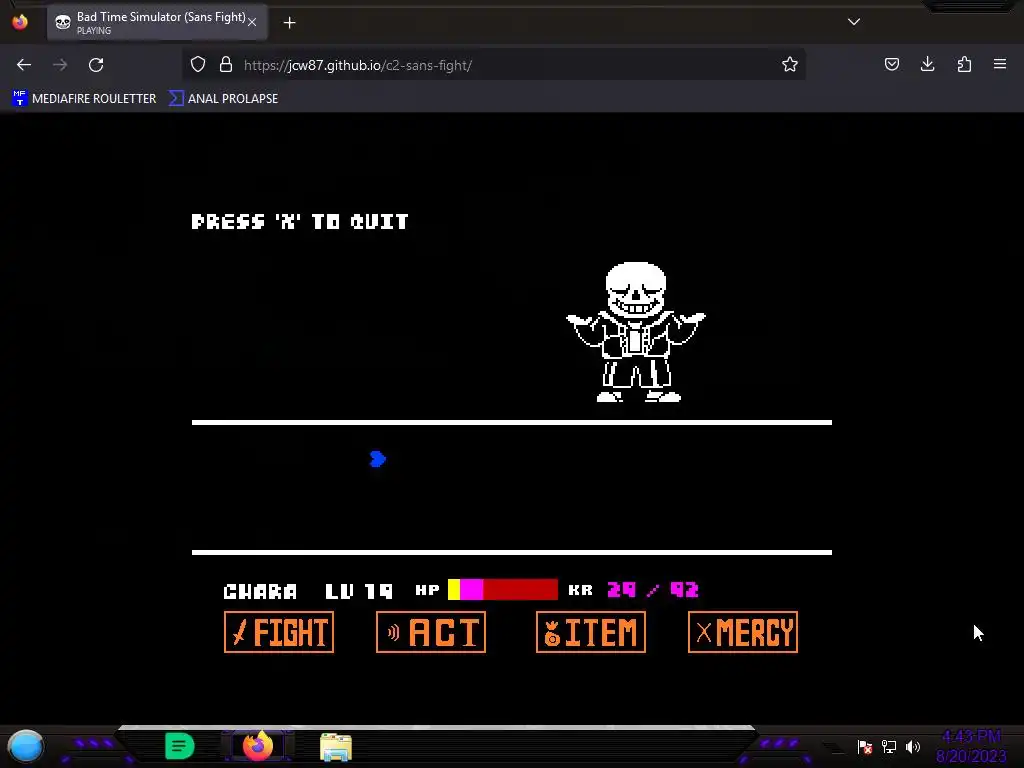Open the Firefox downloads panel
Screen dimensions: 1024x768
927,64
